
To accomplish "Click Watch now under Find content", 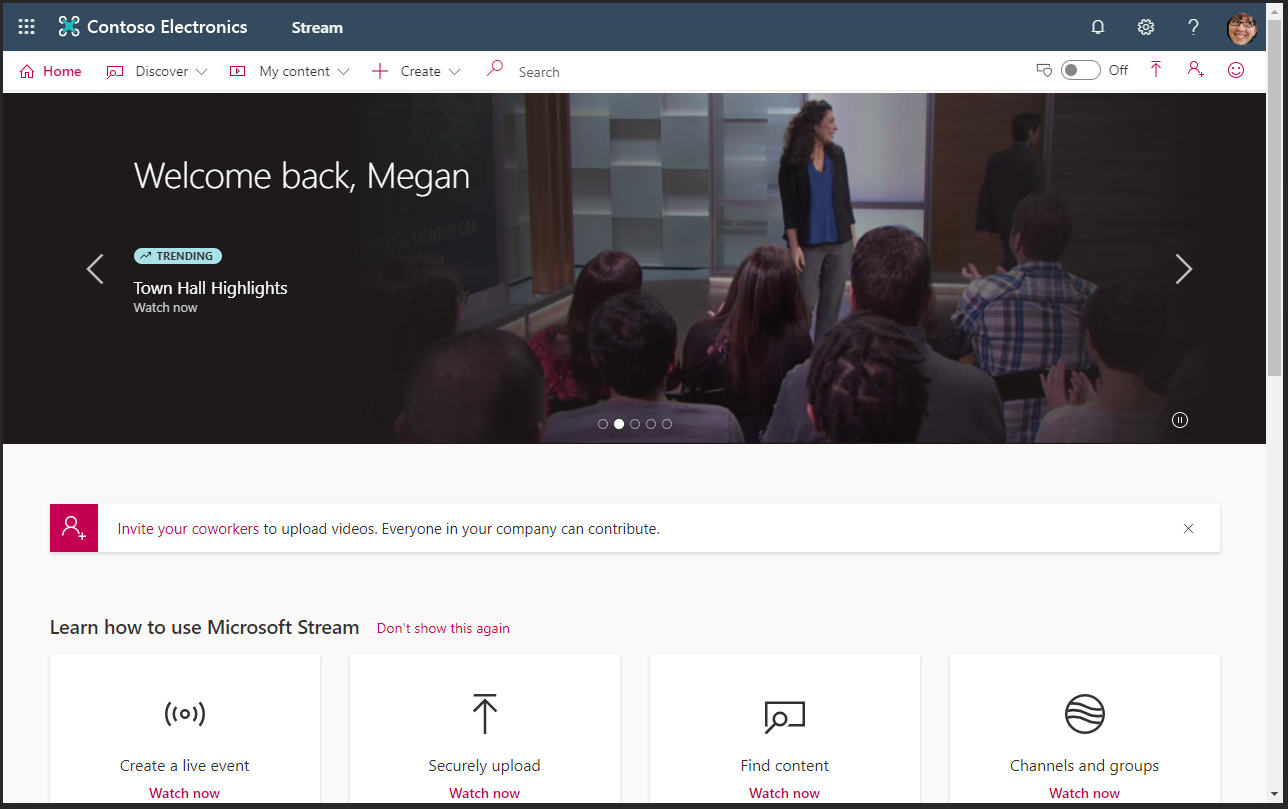I will point(785,793).
